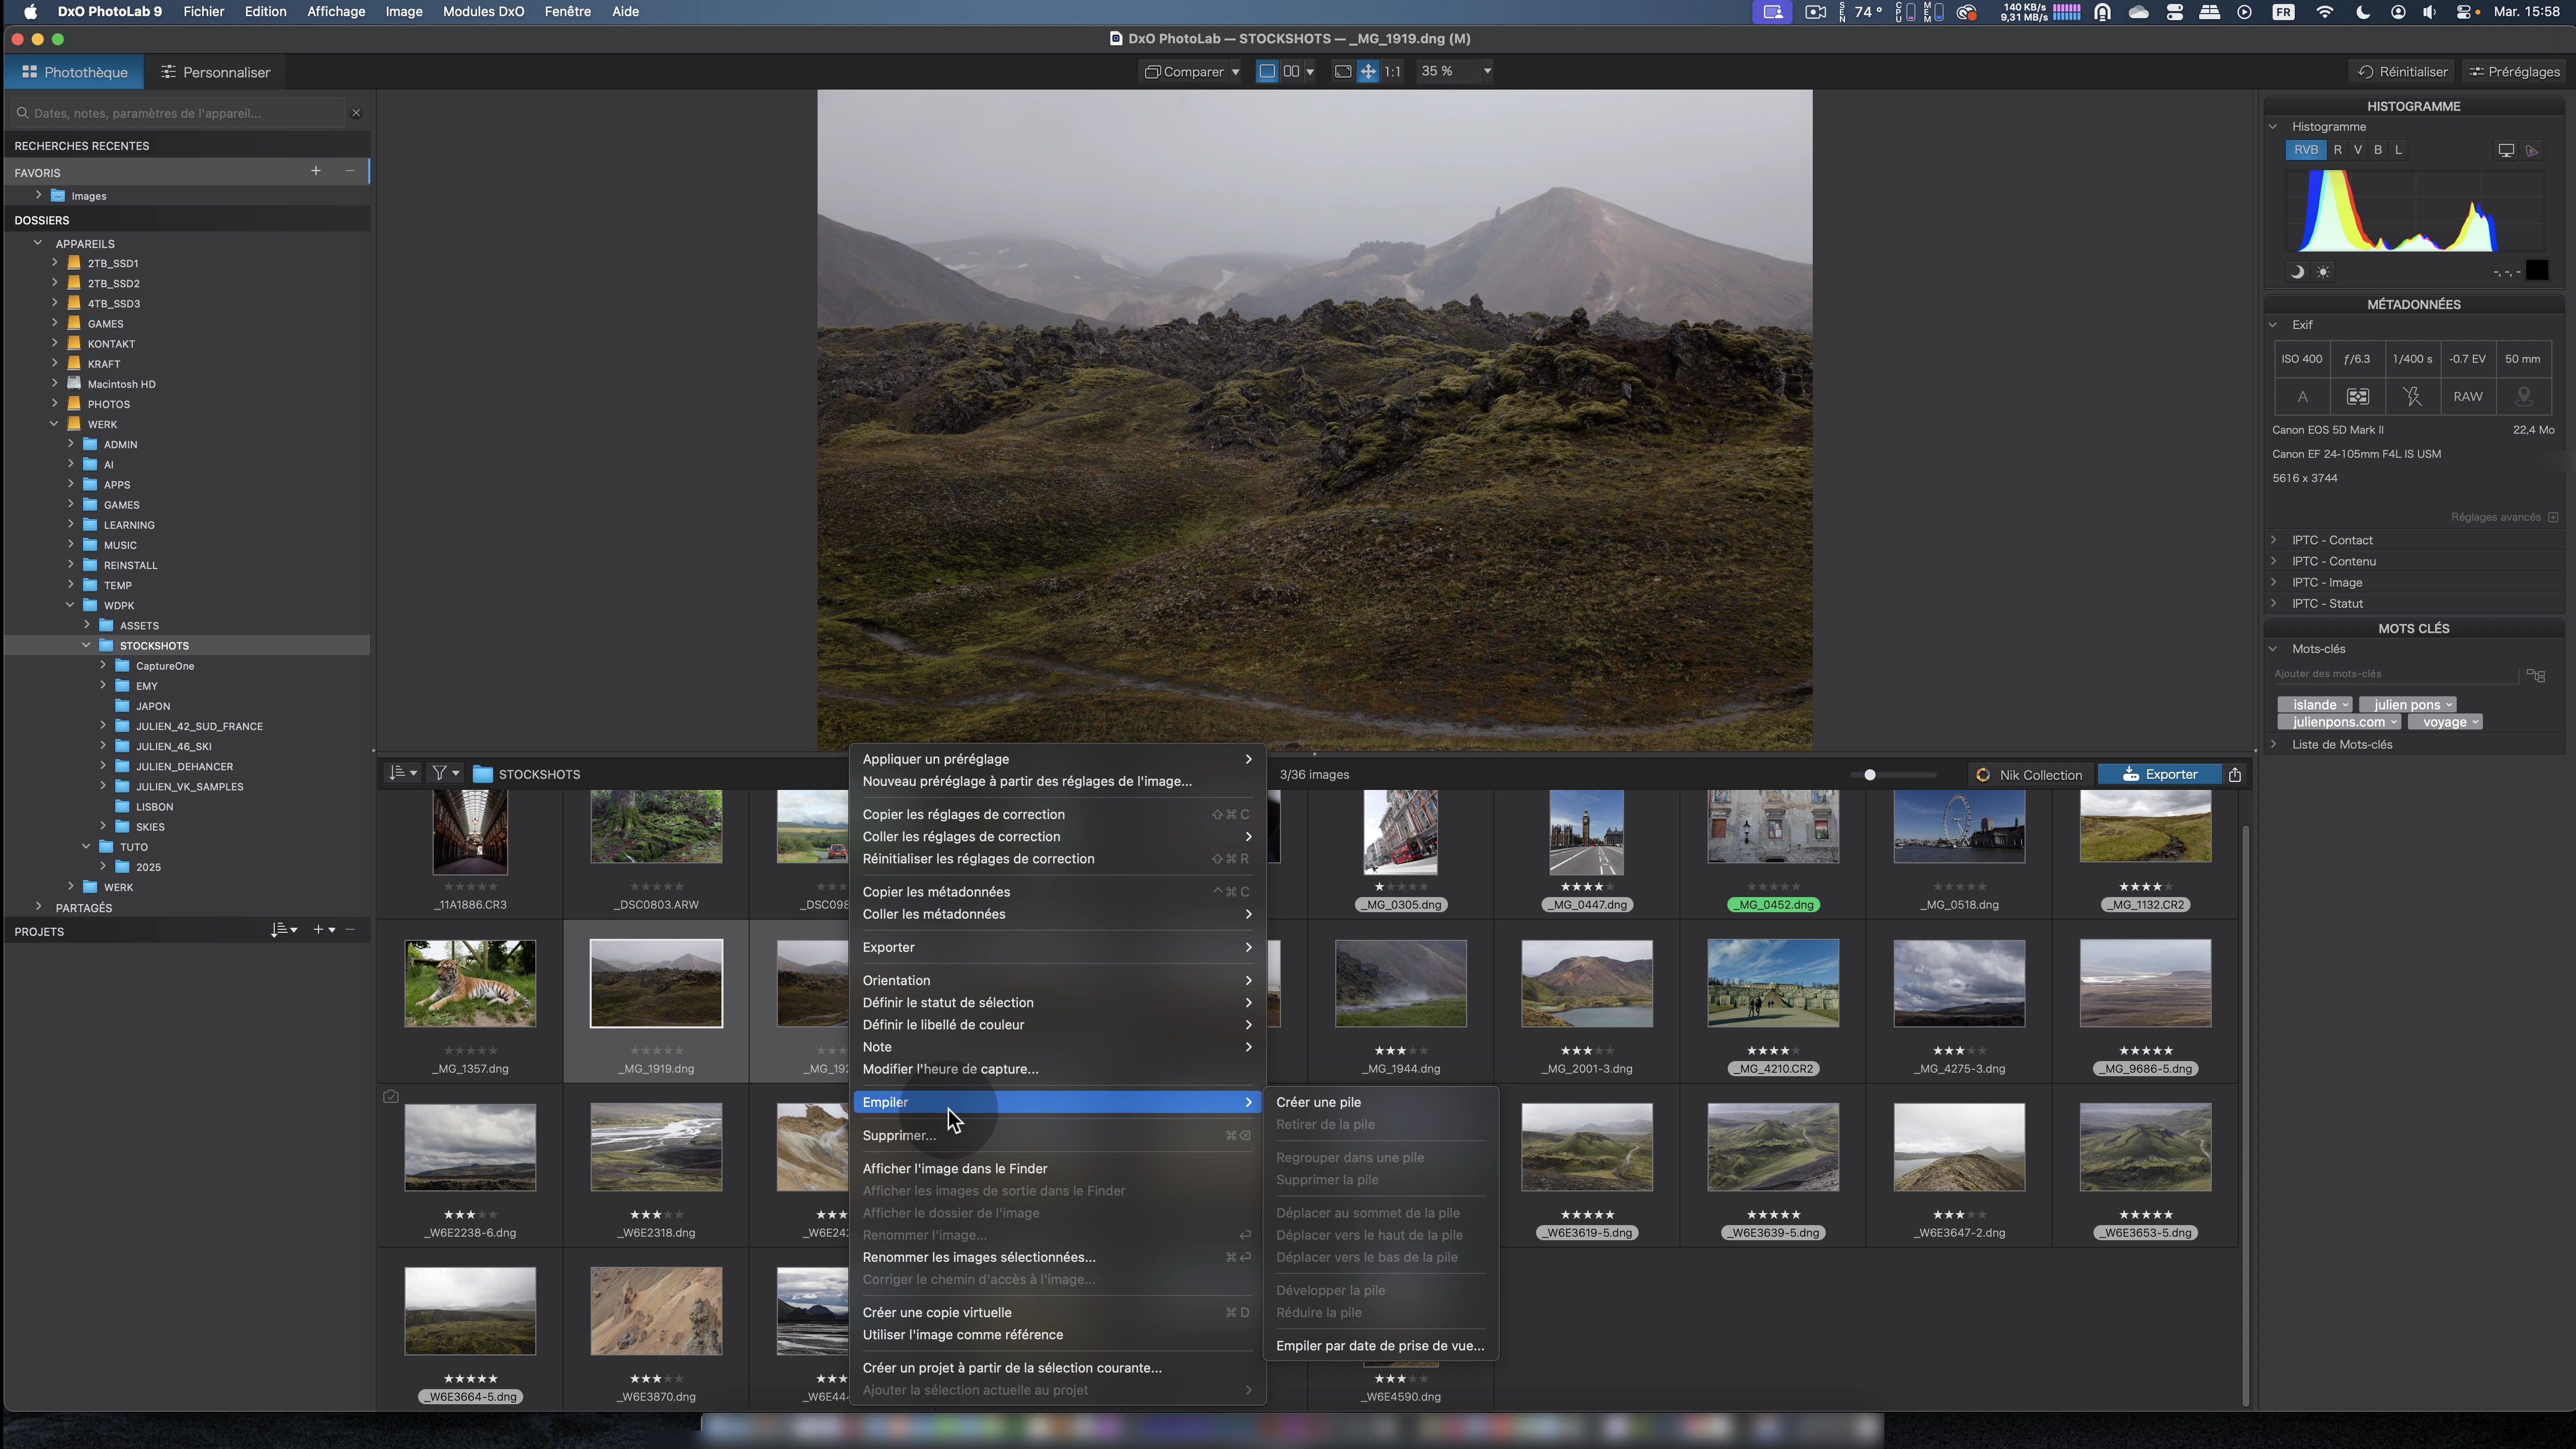Select single image view mode icon

[x=1267, y=71]
